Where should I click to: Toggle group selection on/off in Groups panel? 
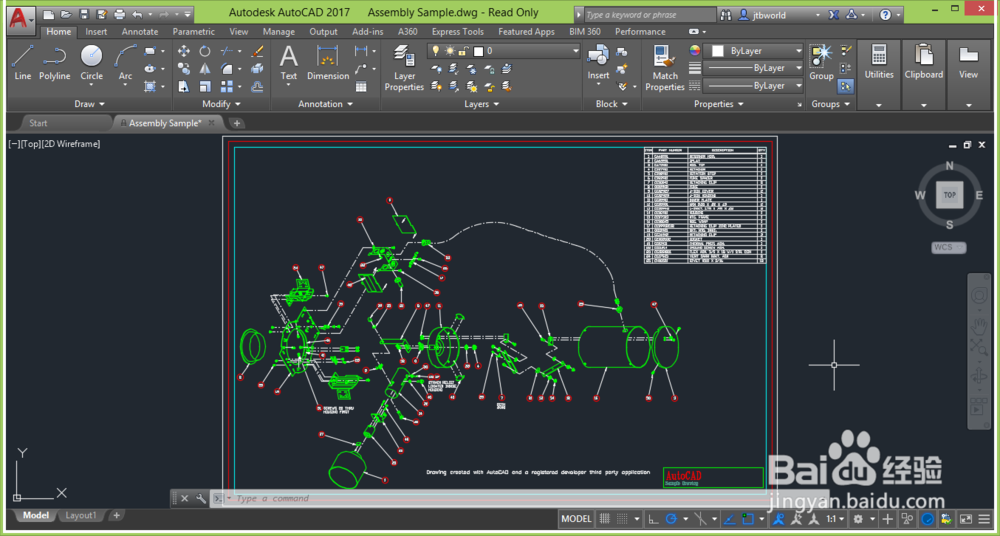point(846,86)
